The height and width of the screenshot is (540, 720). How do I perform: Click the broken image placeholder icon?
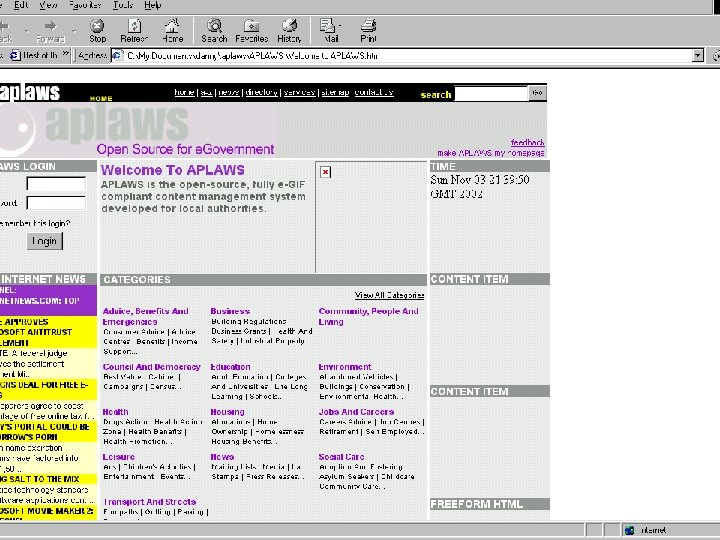click(x=326, y=172)
